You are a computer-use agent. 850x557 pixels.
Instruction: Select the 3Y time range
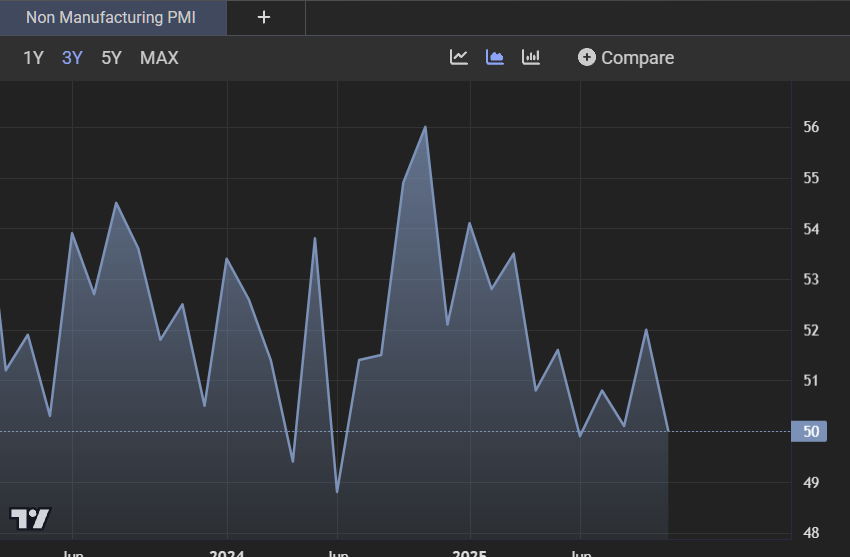click(x=72, y=58)
